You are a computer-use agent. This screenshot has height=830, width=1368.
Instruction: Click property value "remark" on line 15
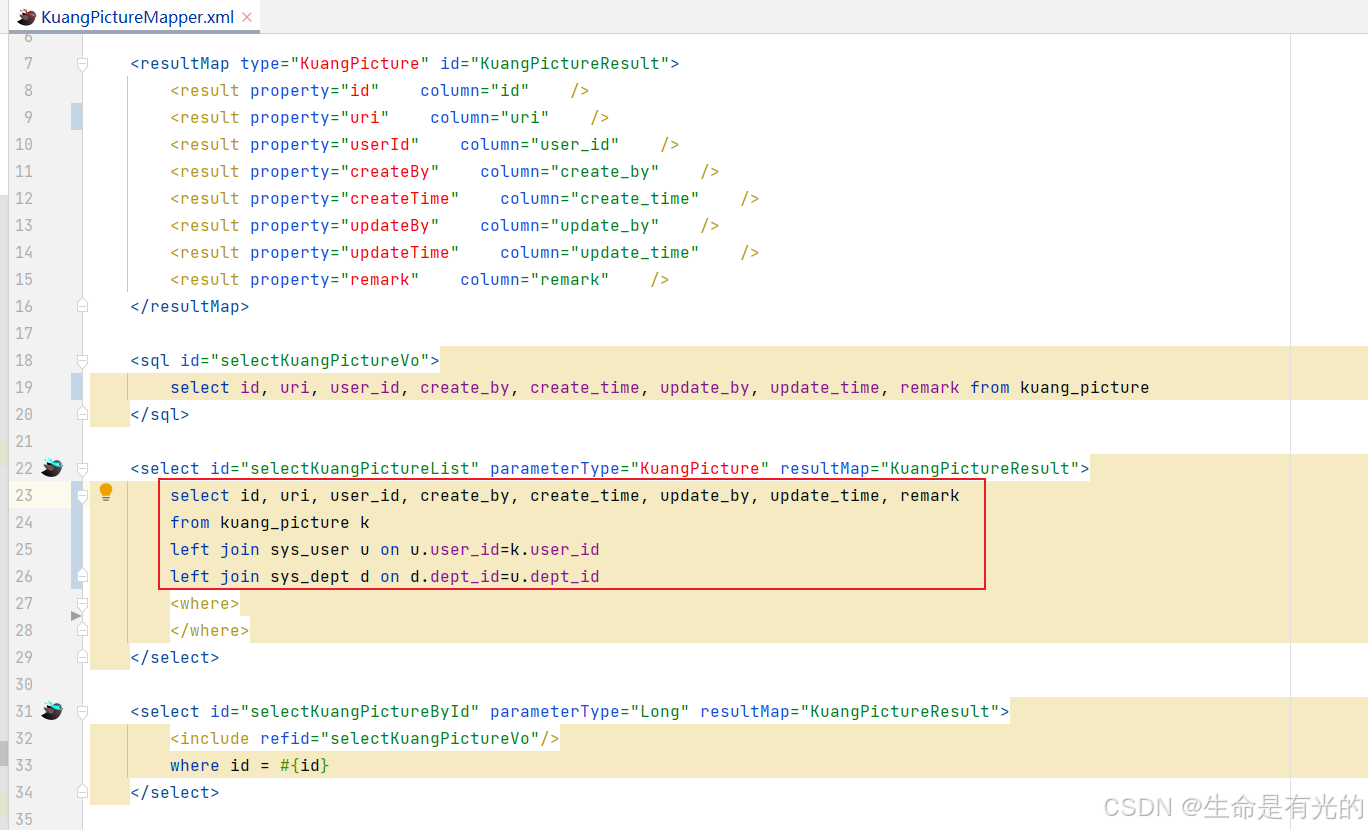[379, 279]
